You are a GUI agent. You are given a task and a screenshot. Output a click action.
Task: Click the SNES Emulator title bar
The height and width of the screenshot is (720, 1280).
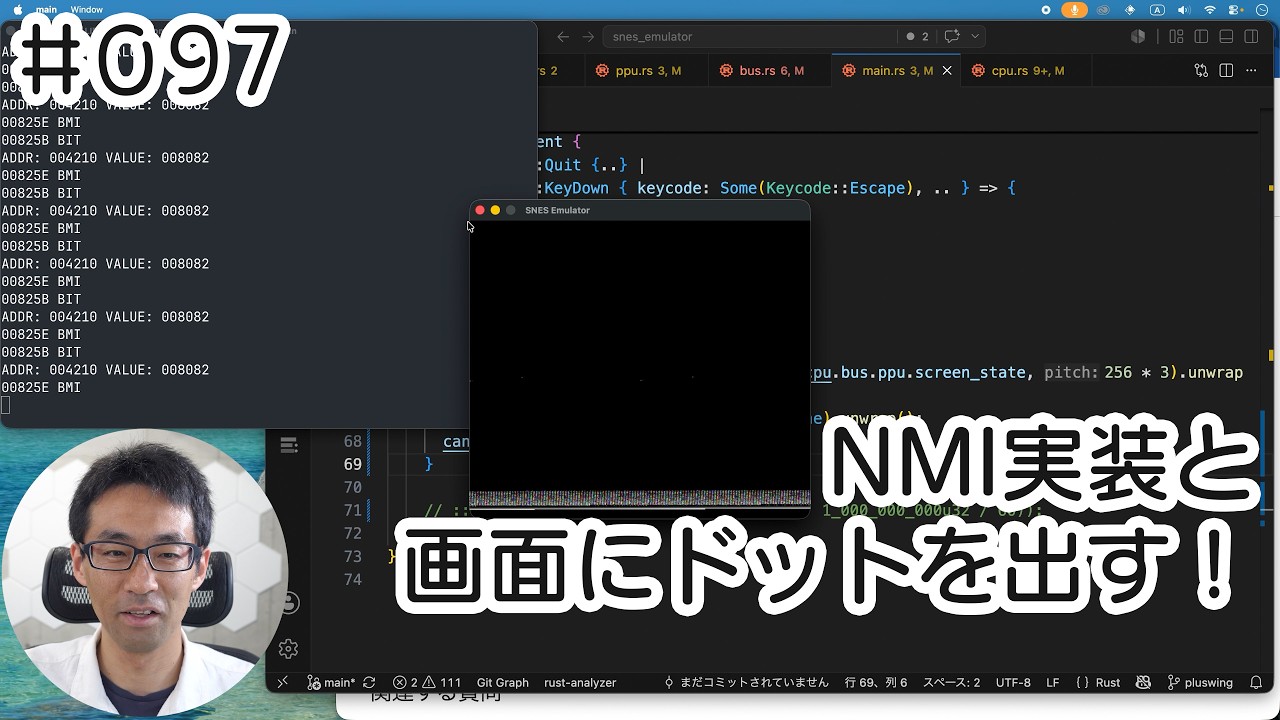(640, 210)
